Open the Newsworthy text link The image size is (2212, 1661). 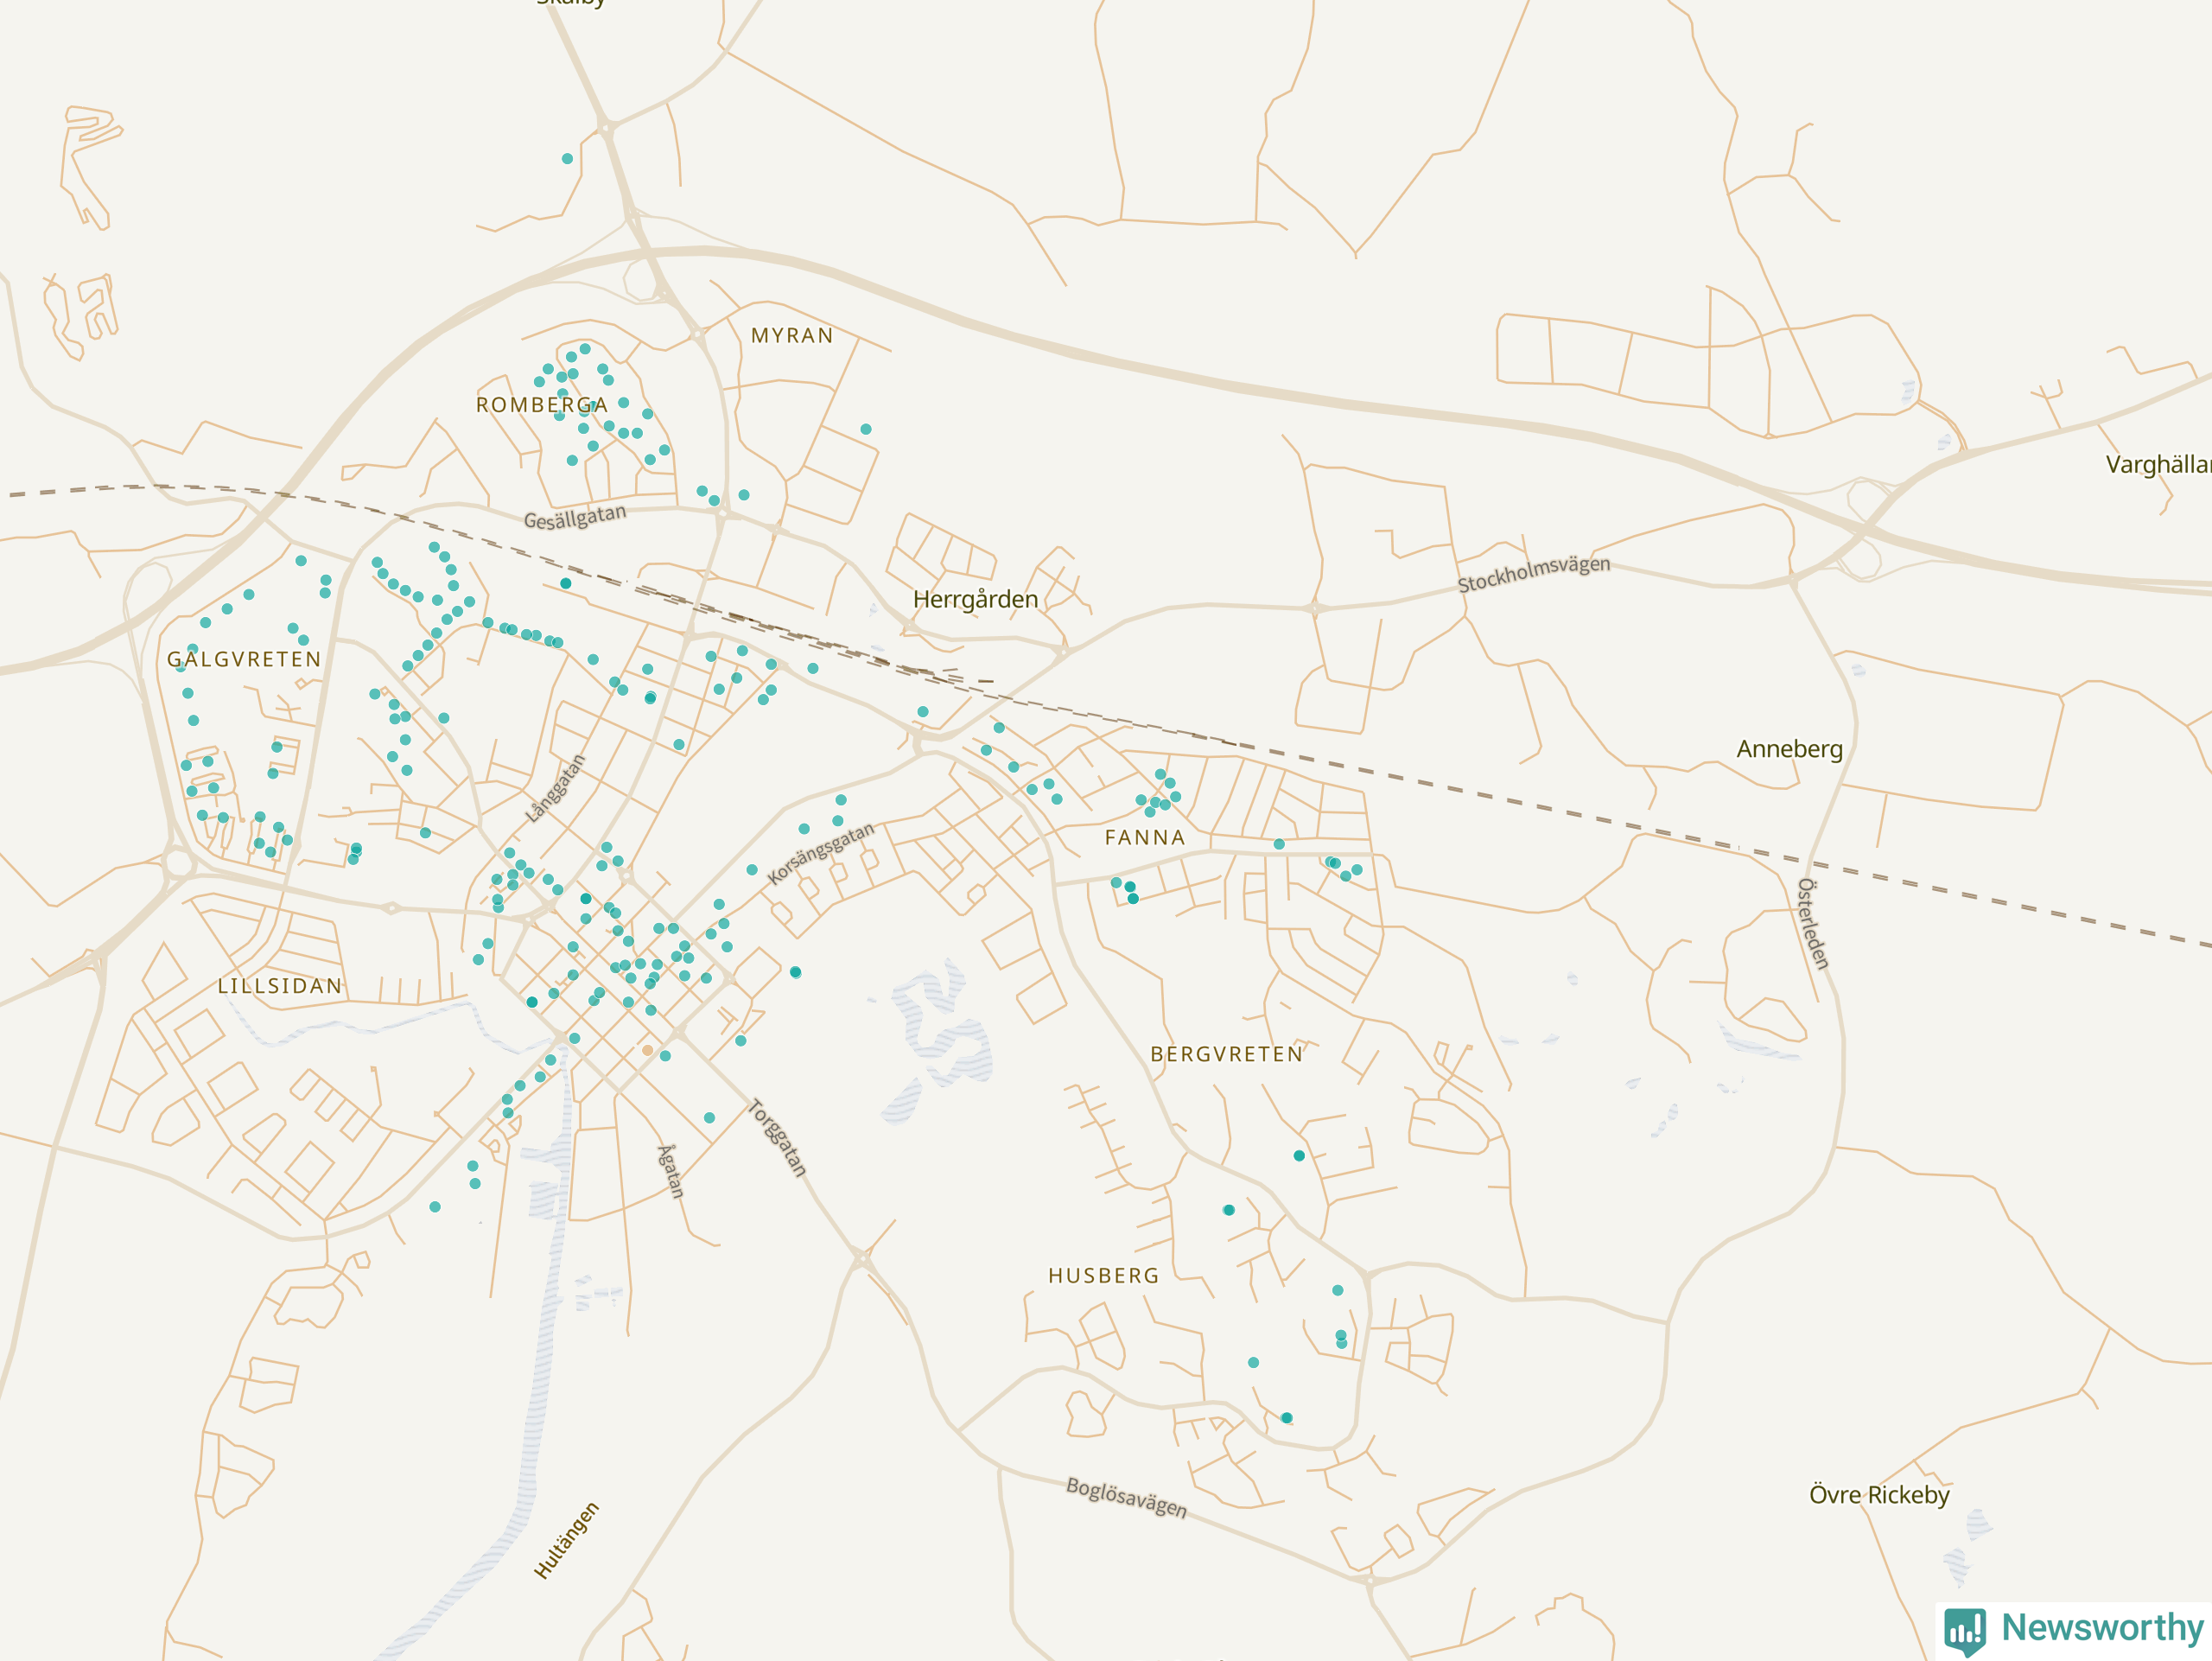point(2102,1627)
